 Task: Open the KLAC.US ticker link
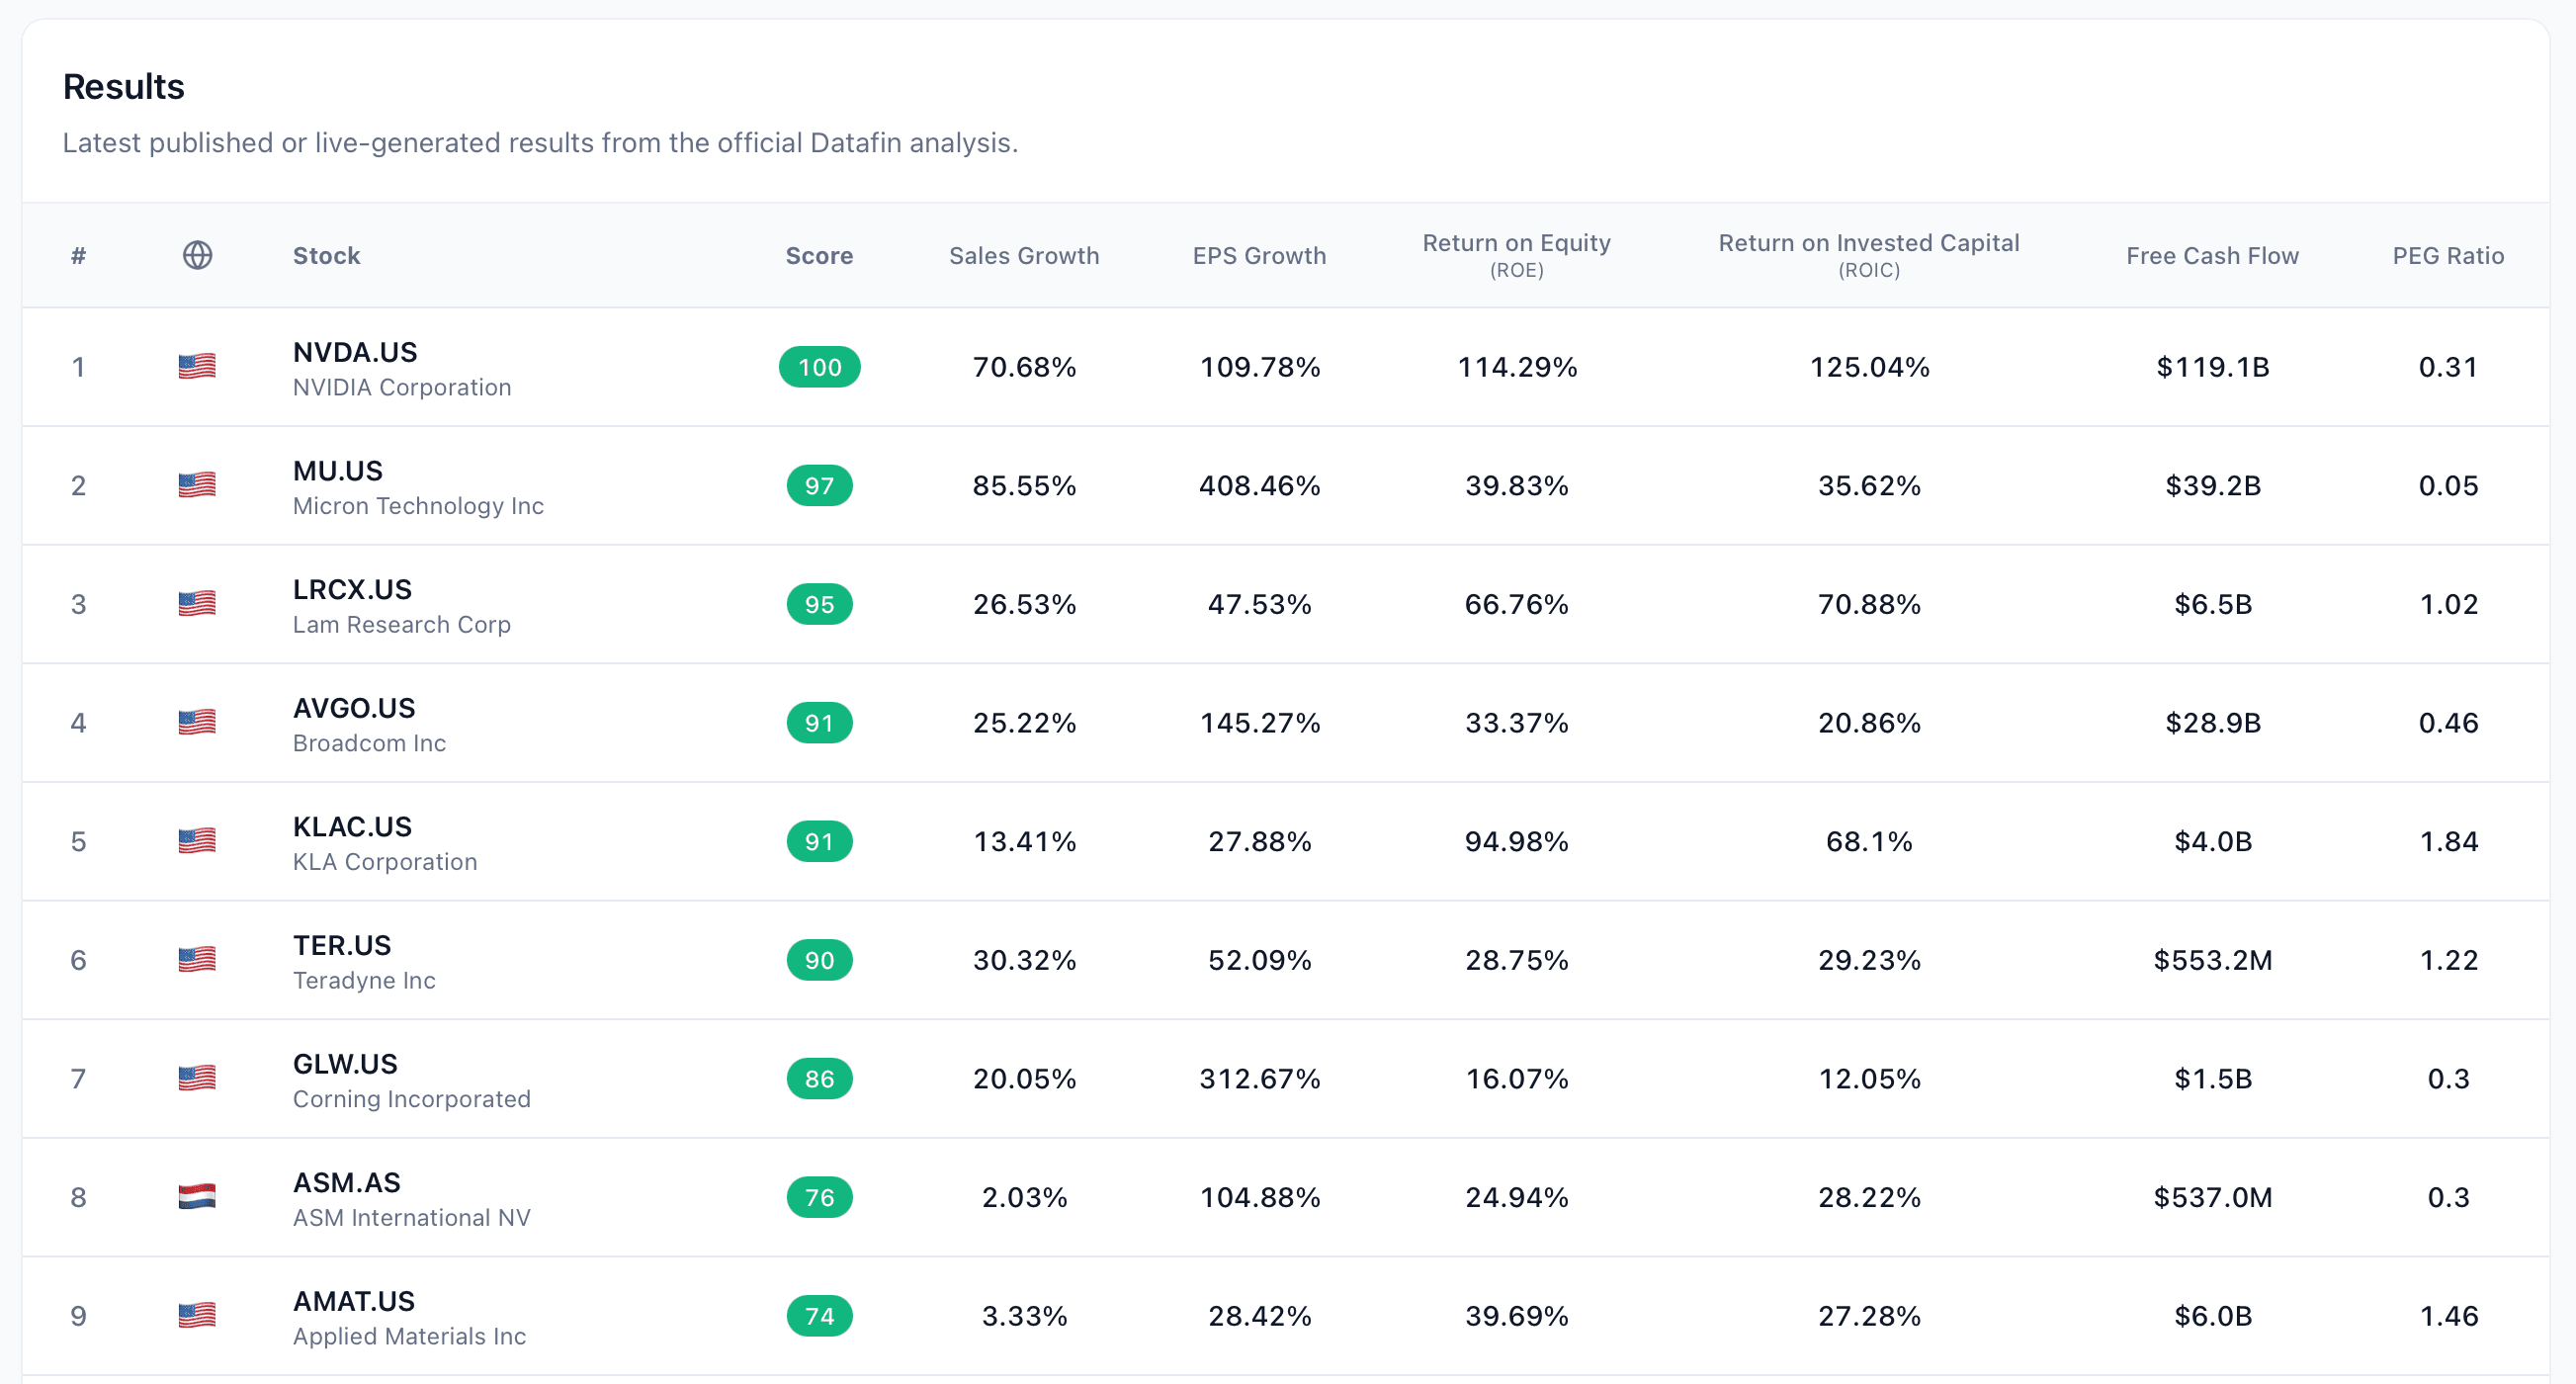point(352,826)
